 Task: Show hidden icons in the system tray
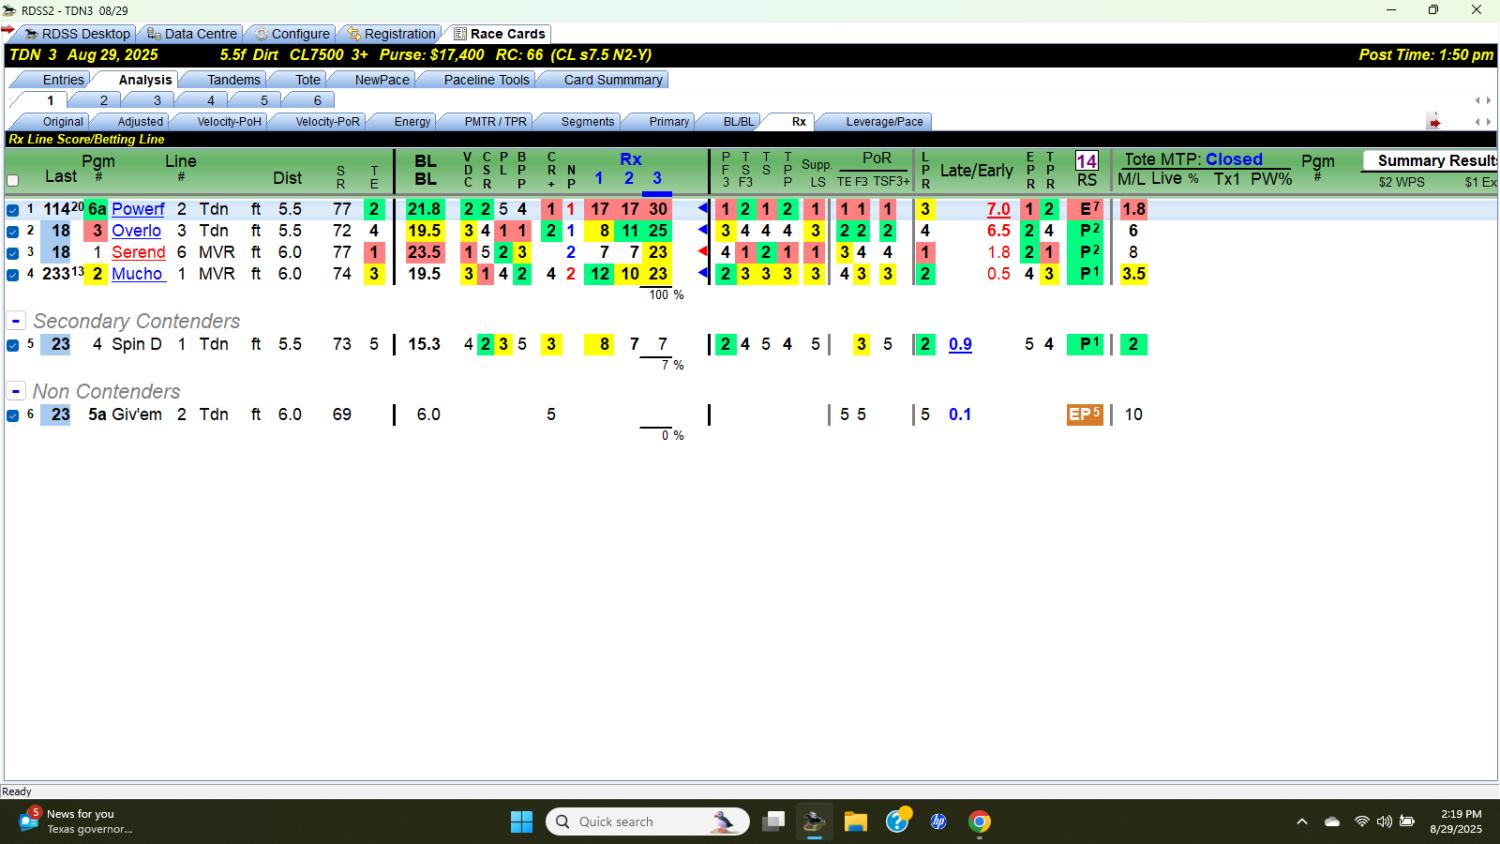[1302, 822]
